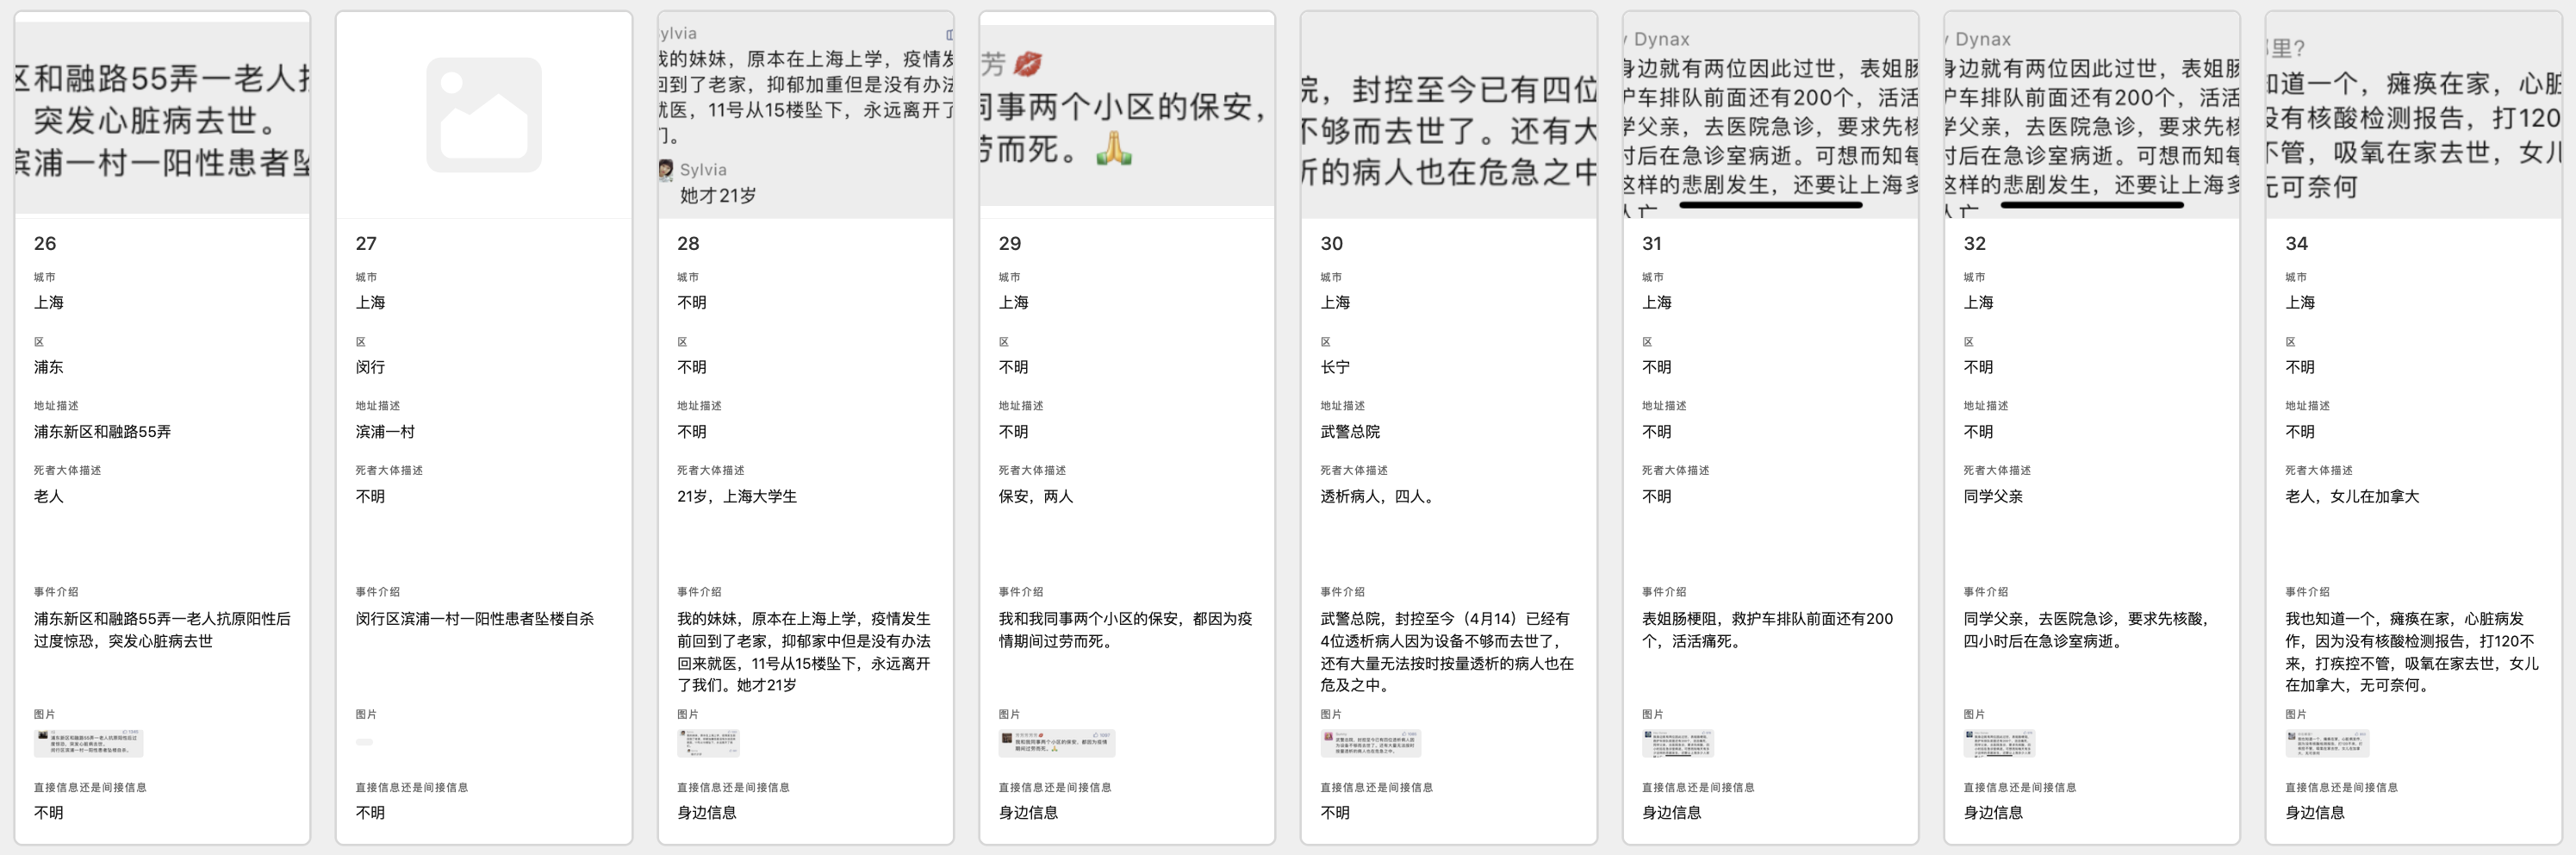Click 不明 under 直接信息还是间接信息 on card 27
2576x855 pixels.
point(369,813)
